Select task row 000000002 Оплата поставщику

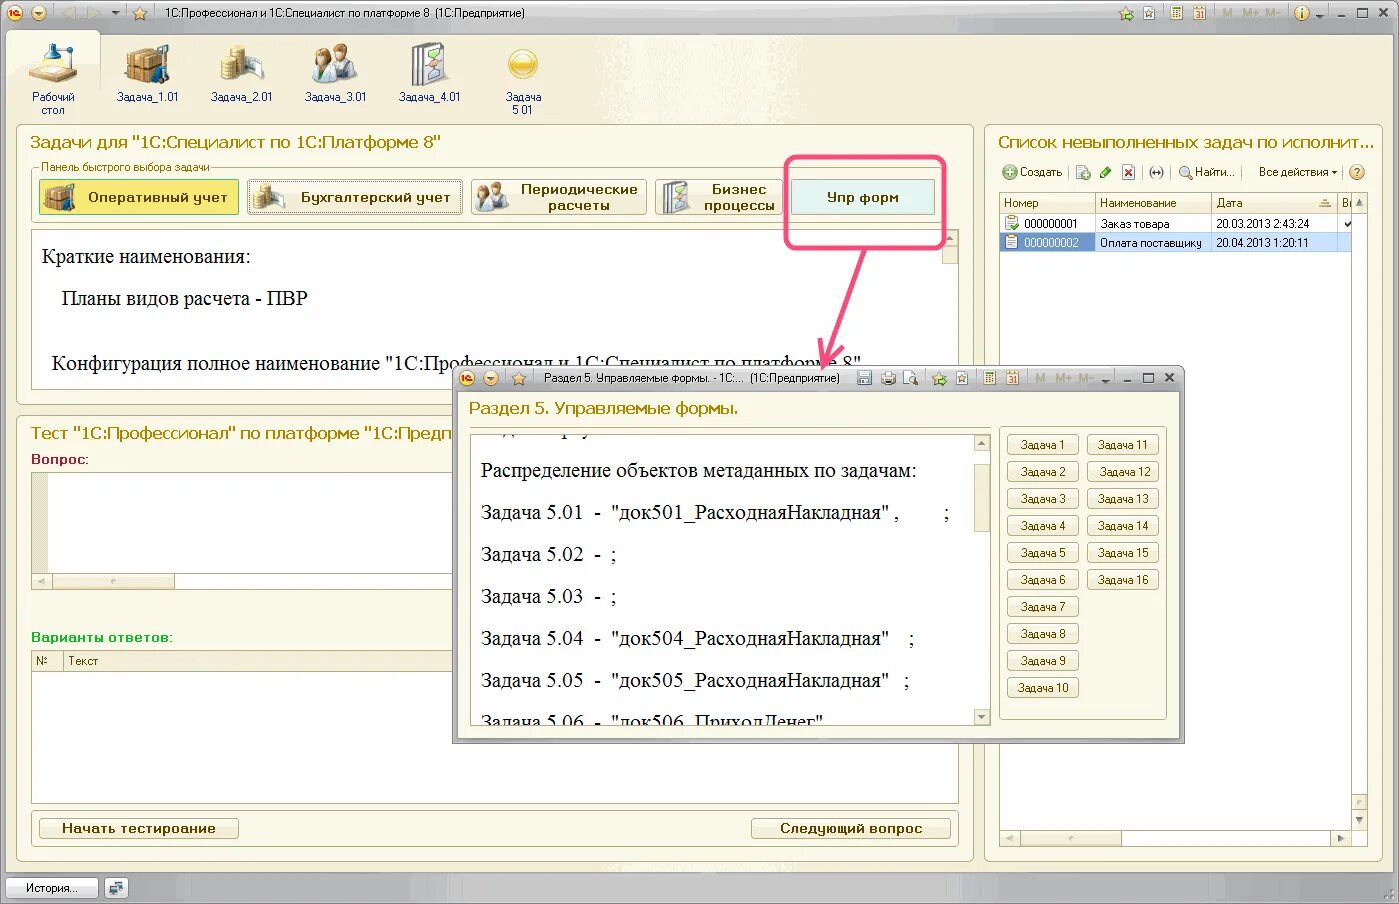(x=1175, y=242)
